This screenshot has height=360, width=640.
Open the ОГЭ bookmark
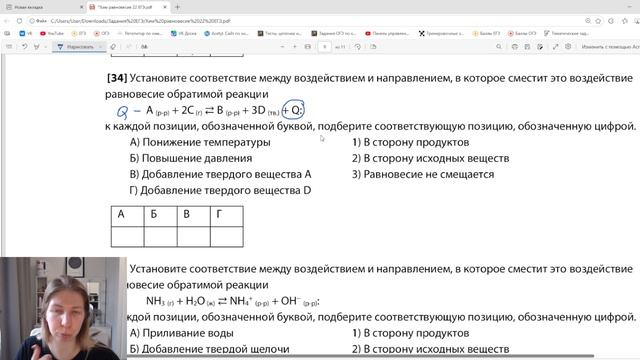(x=102, y=33)
